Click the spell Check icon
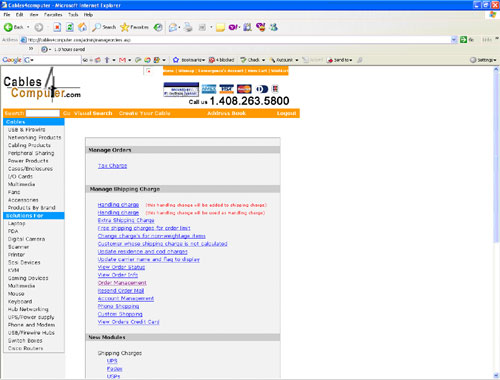This screenshot has width=500, height=380. [x=244, y=60]
